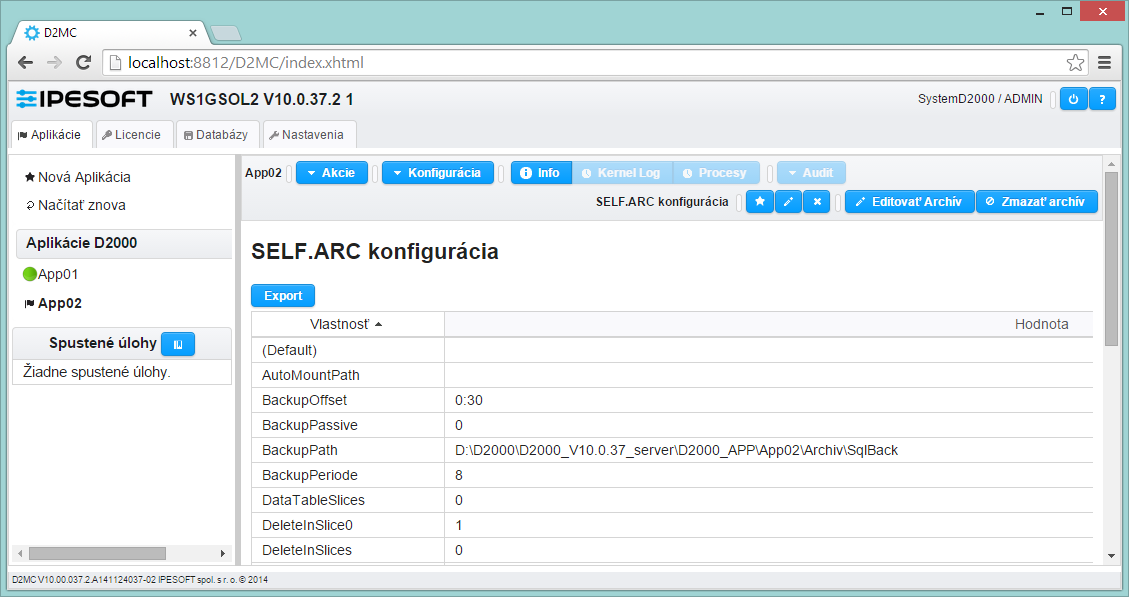The image size is (1129, 597).
Task: Click the Export button
Action: (x=283, y=296)
